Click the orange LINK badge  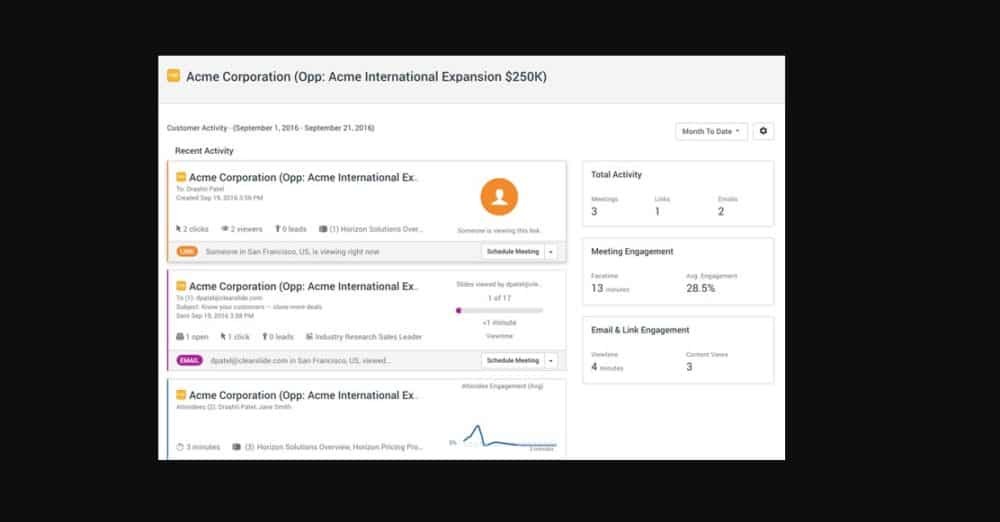click(x=187, y=252)
